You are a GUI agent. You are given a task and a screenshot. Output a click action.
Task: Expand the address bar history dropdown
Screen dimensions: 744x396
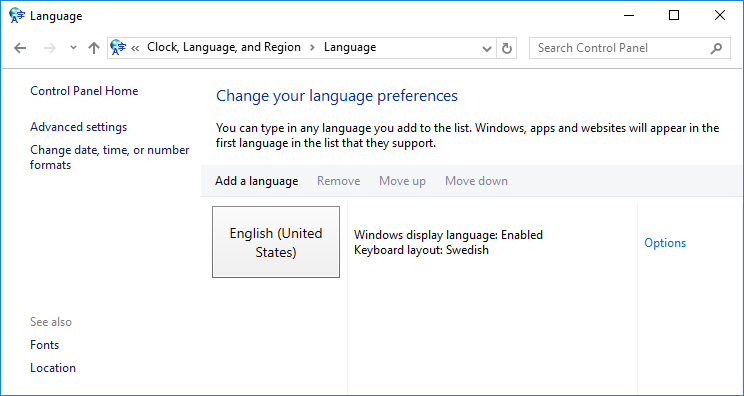[x=486, y=48]
